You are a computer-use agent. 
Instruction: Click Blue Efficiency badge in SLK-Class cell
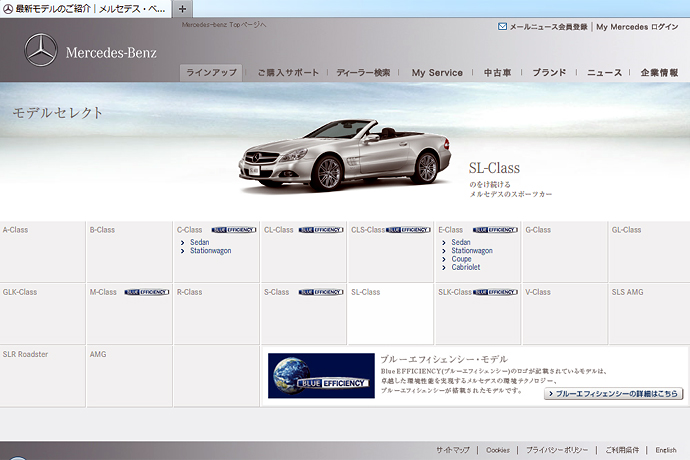pyautogui.click(x=495, y=292)
